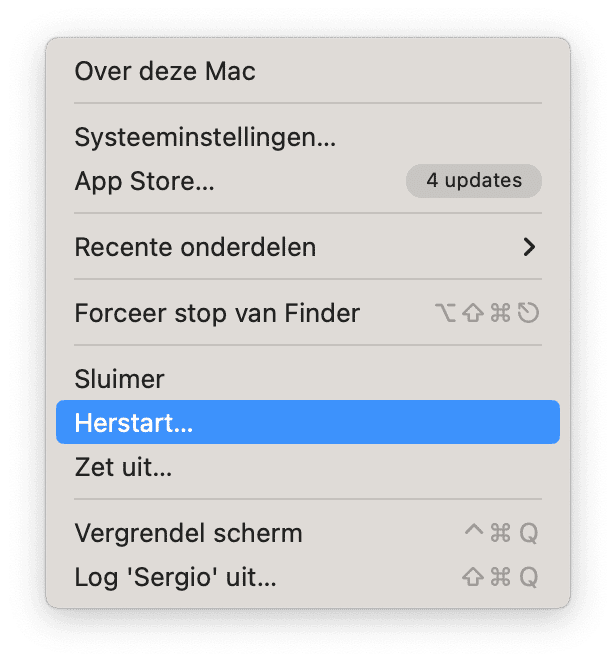Select Forceer stop van Finder

click(x=217, y=313)
